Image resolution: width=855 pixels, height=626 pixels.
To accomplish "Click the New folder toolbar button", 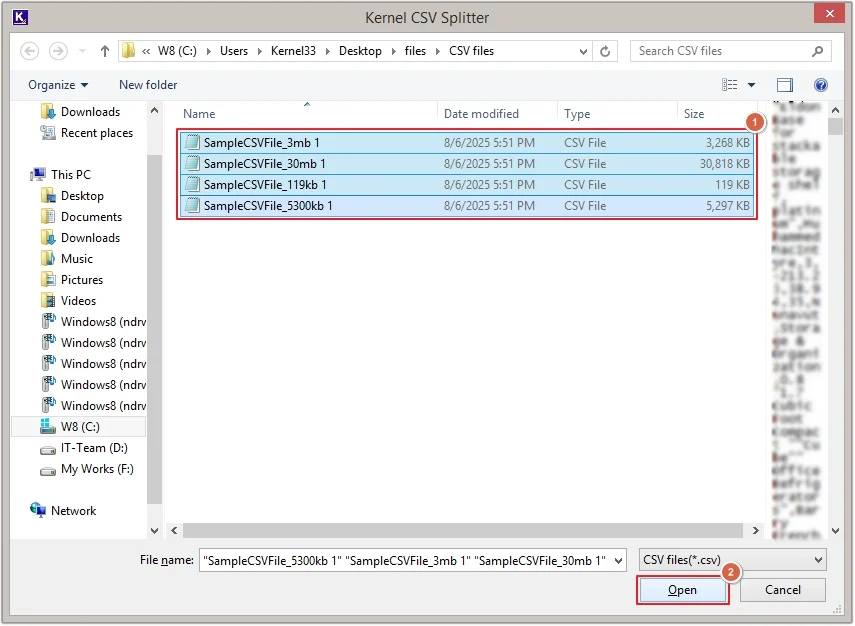I will pos(148,85).
